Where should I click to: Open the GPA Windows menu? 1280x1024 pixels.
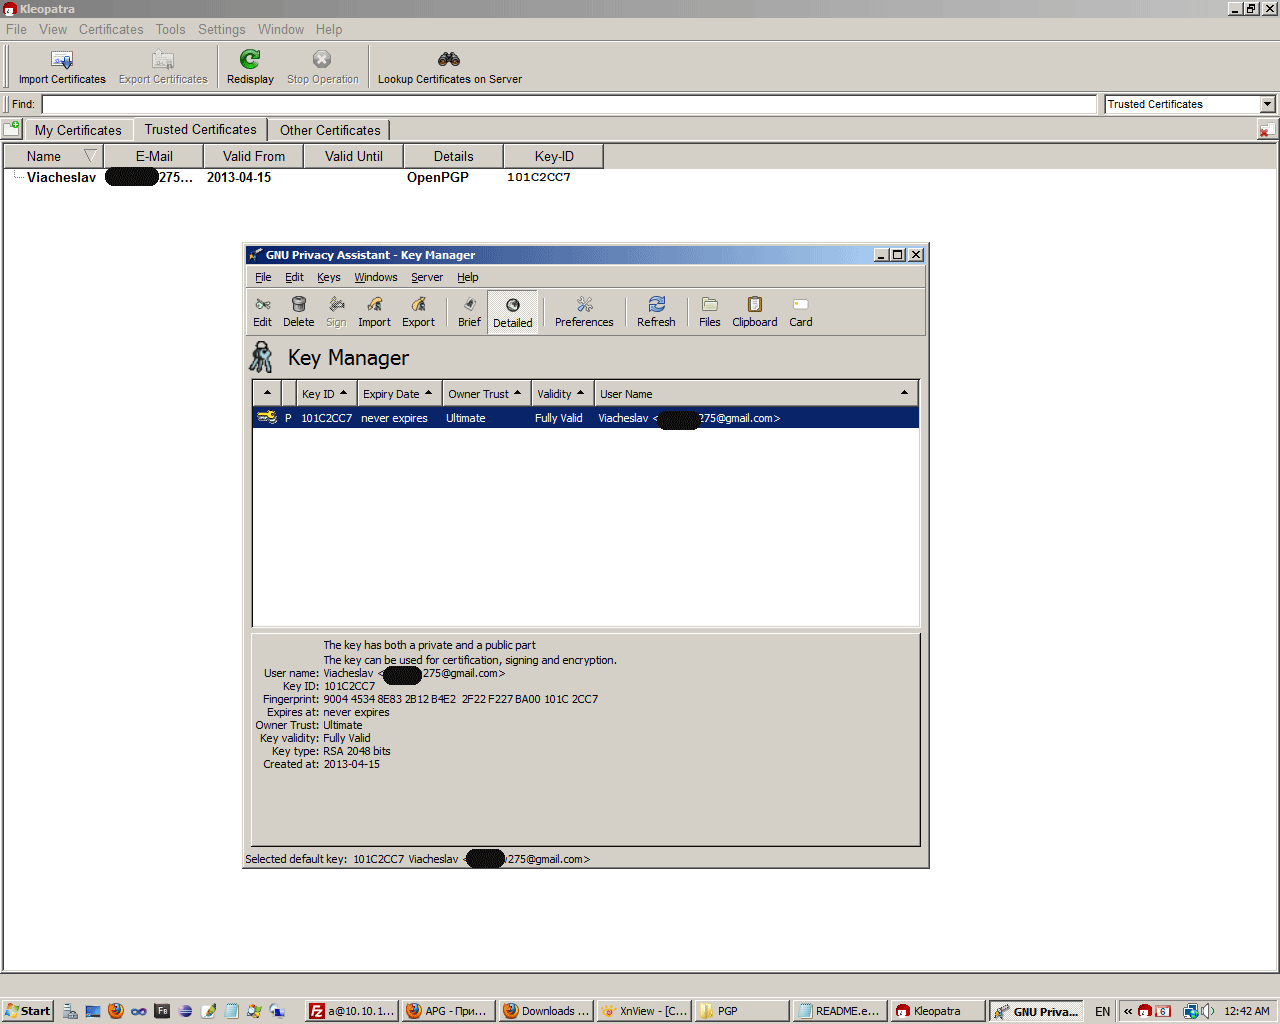click(376, 277)
